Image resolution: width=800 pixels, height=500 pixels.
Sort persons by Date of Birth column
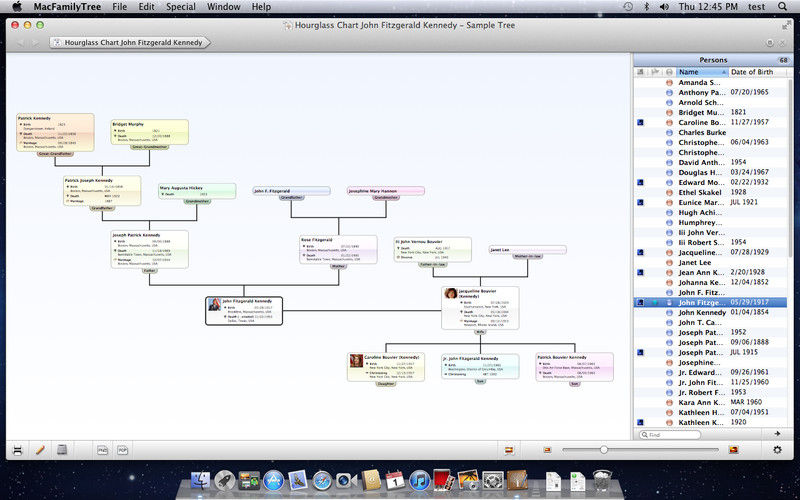point(759,72)
